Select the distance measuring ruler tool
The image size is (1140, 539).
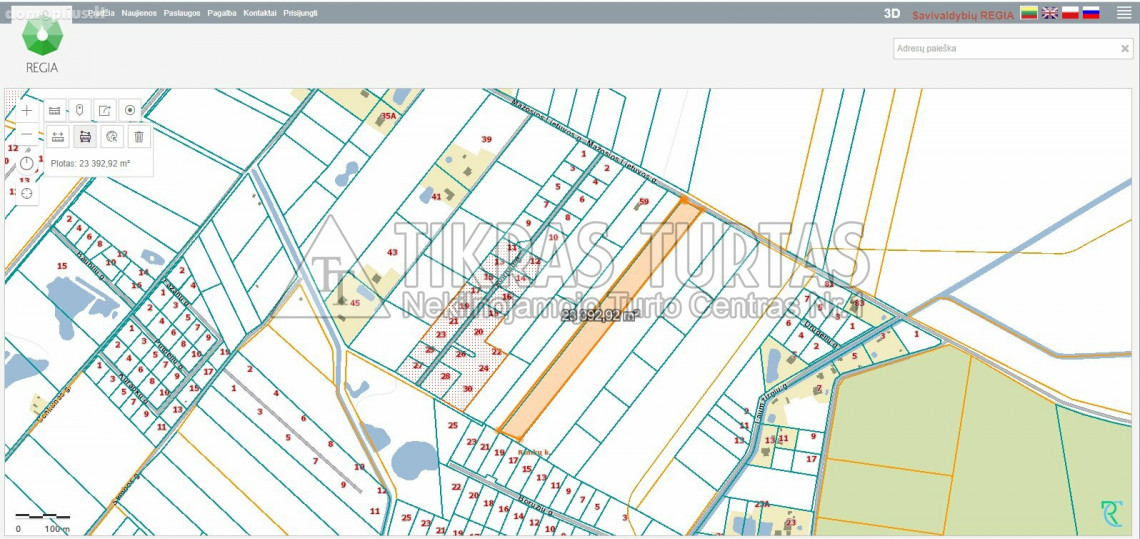tap(58, 137)
